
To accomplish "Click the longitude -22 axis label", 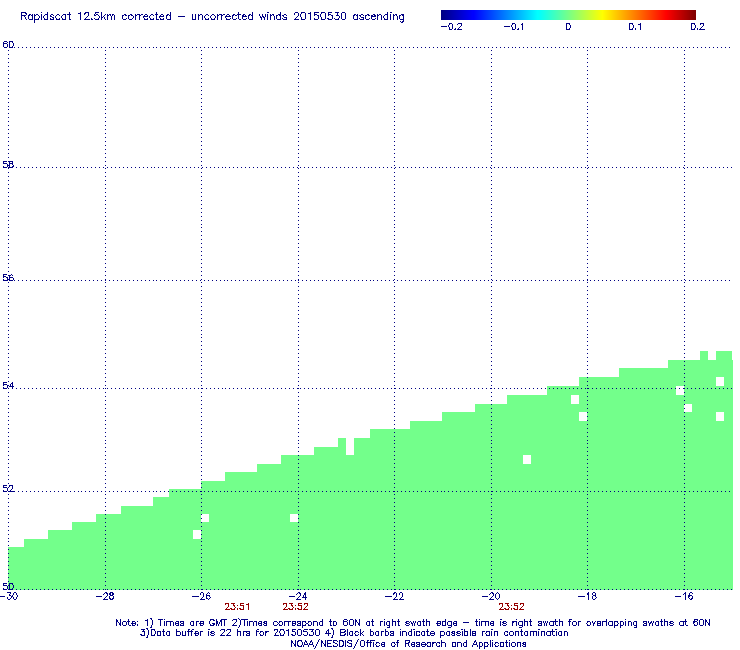I will 395,596.
